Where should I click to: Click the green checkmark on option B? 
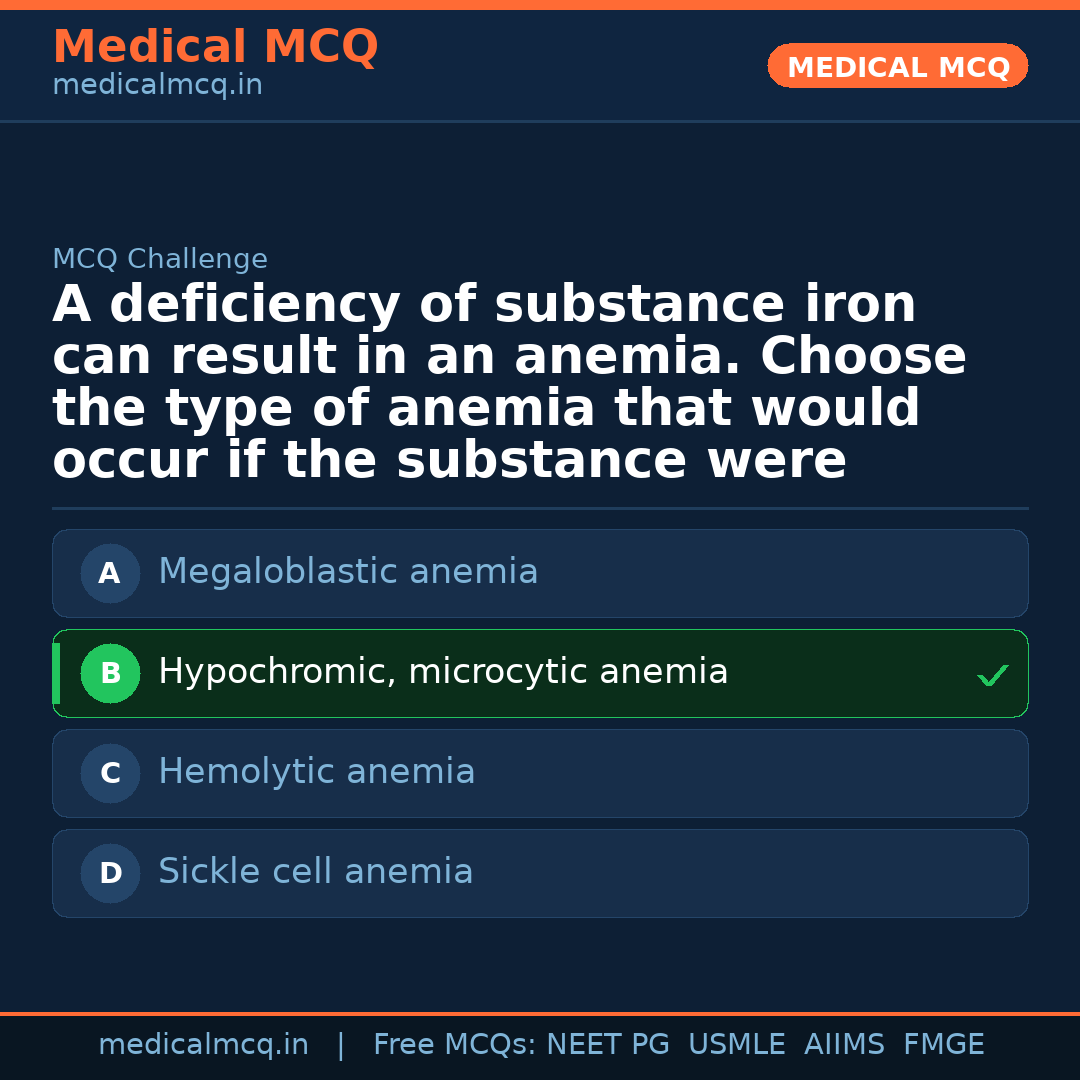coord(992,676)
